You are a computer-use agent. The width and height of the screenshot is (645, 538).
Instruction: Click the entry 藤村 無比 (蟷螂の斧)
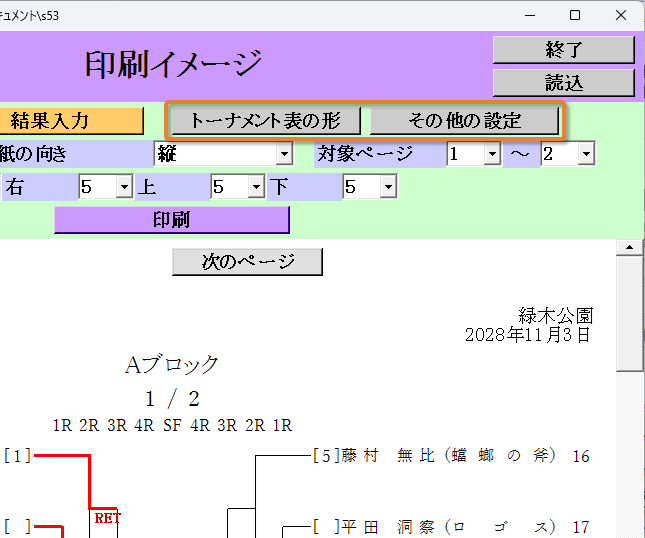[x=448, y=456]
